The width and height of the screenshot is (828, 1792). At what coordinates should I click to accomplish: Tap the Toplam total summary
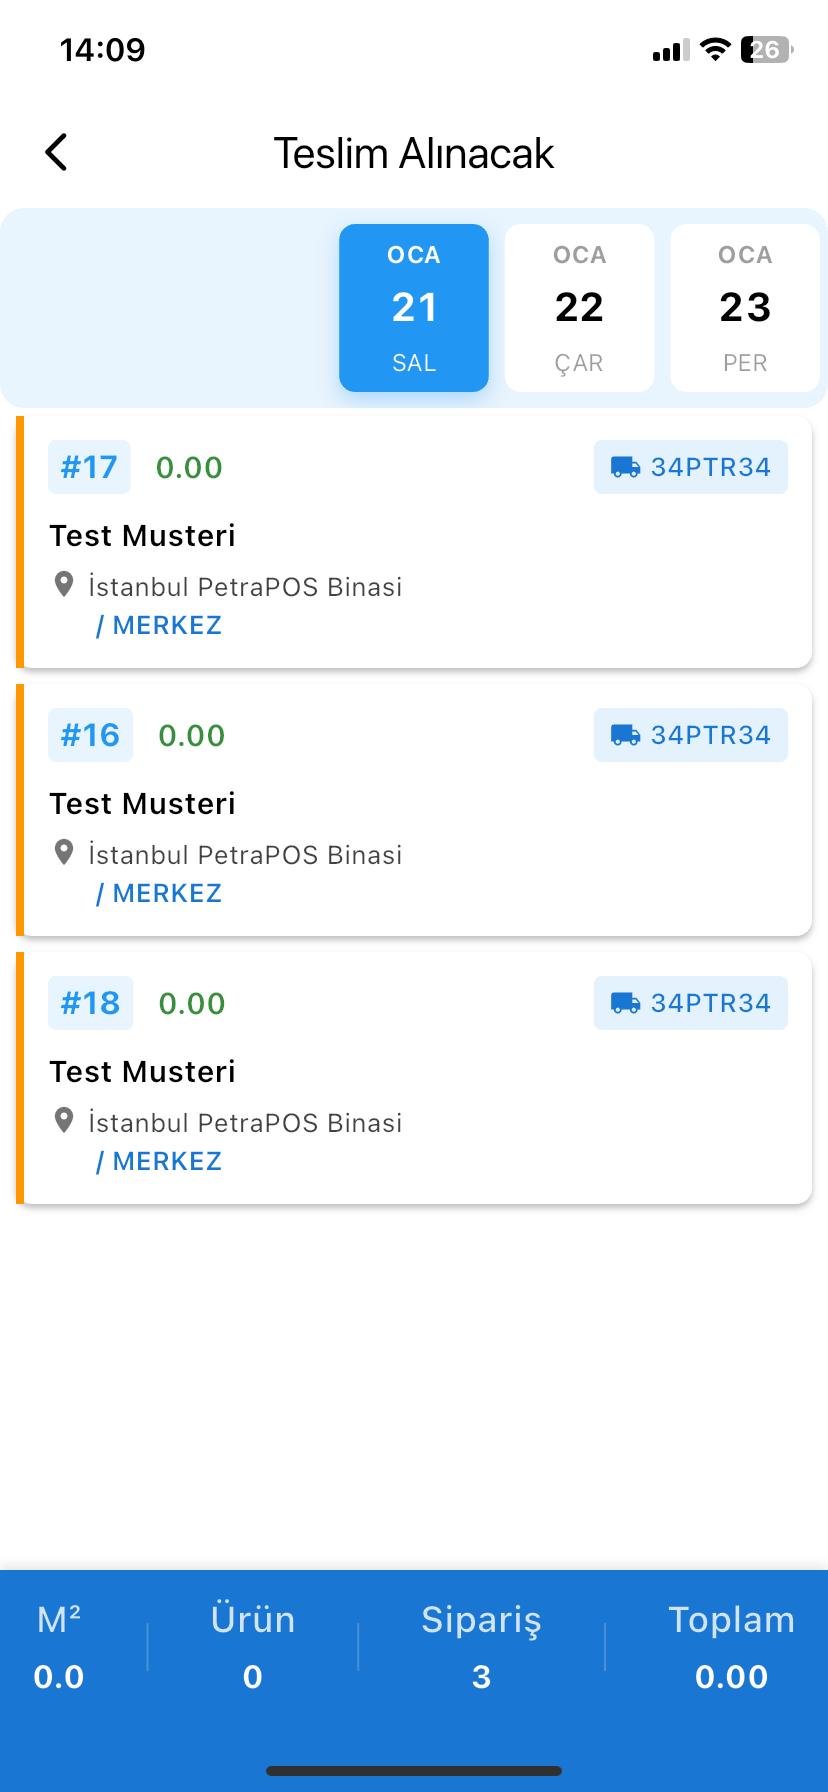coord(731,1647)
